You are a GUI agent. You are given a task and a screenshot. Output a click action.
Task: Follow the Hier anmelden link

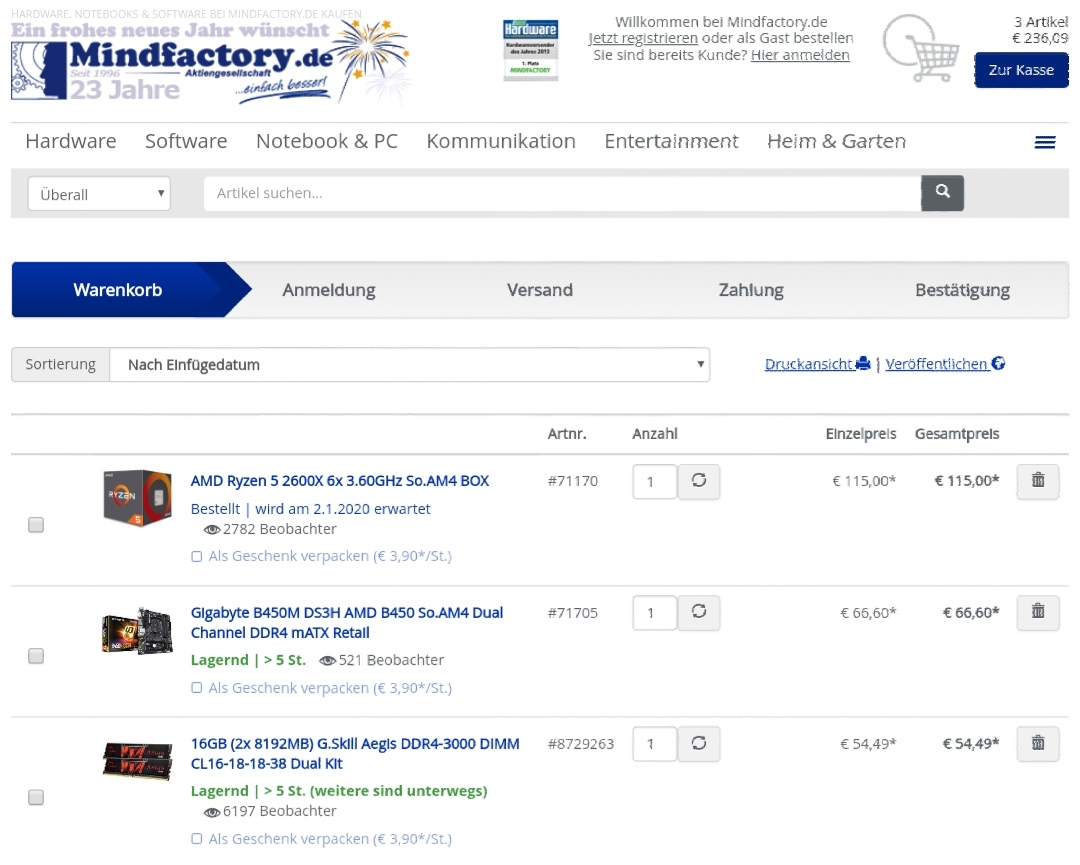click(x=800, y=55)
